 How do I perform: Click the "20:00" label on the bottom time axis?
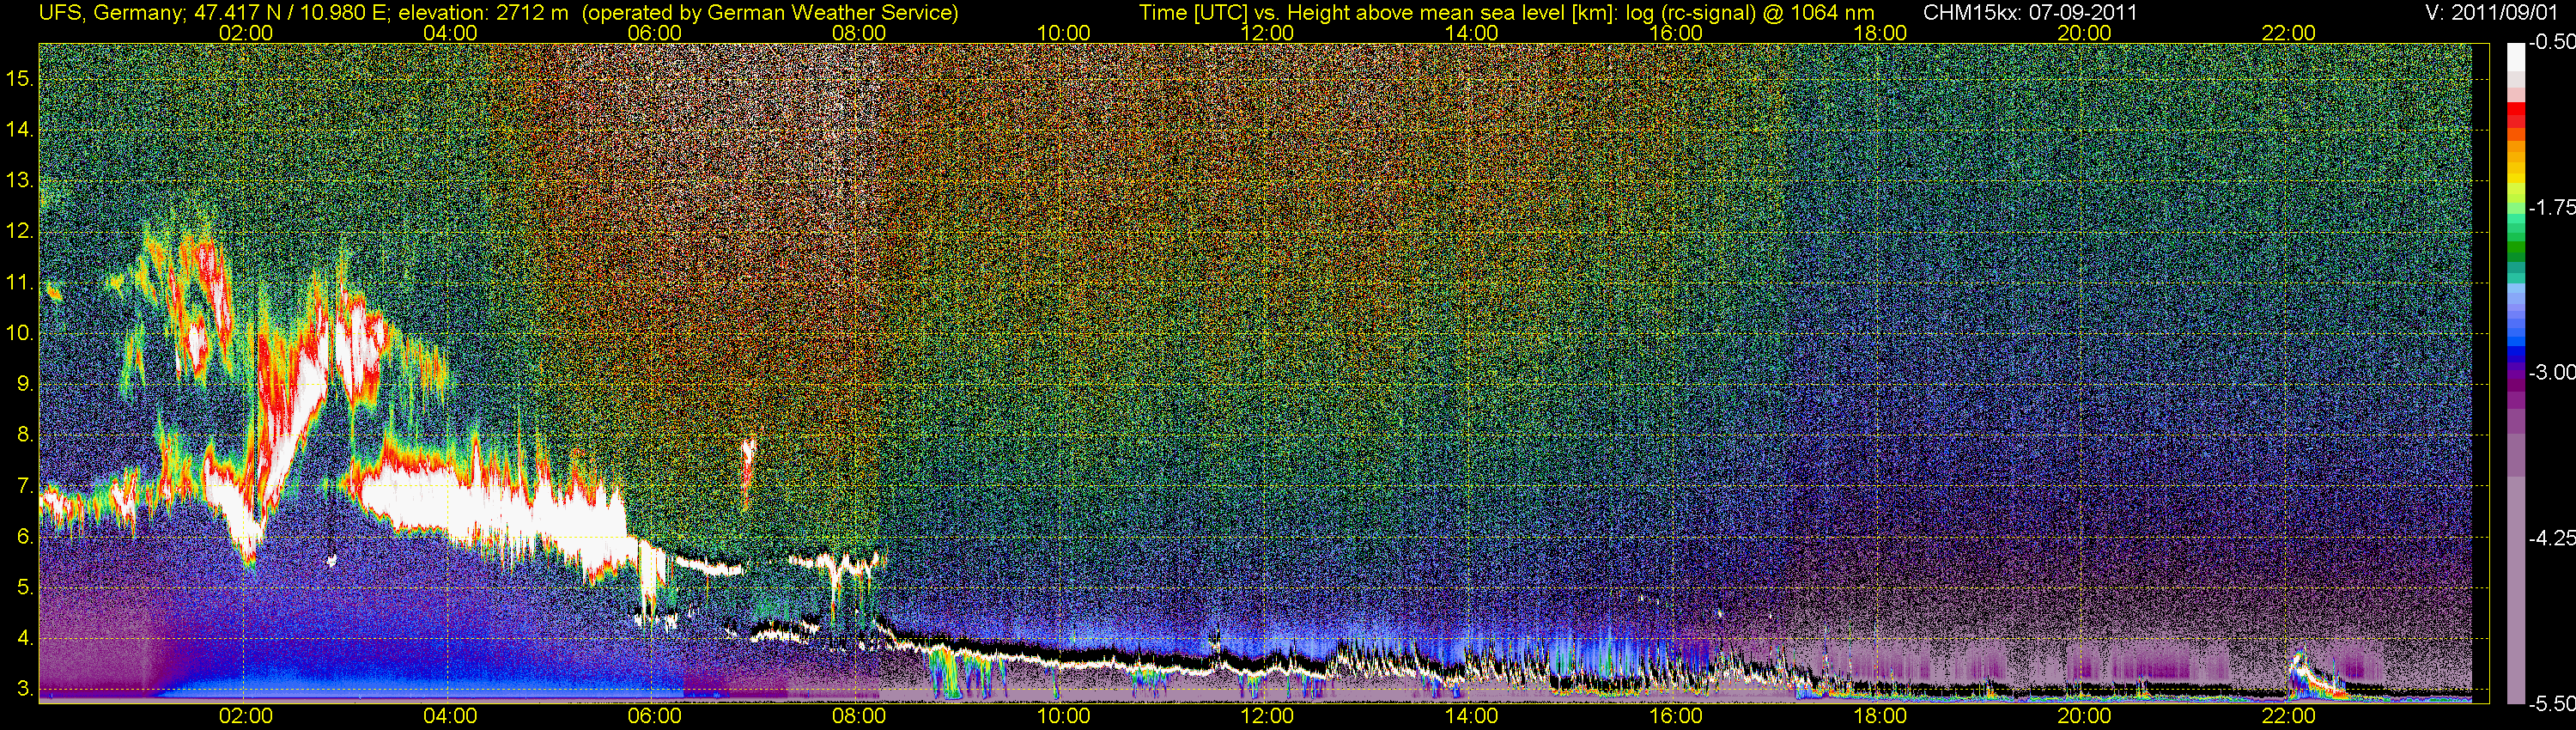tap(2084, 716)
